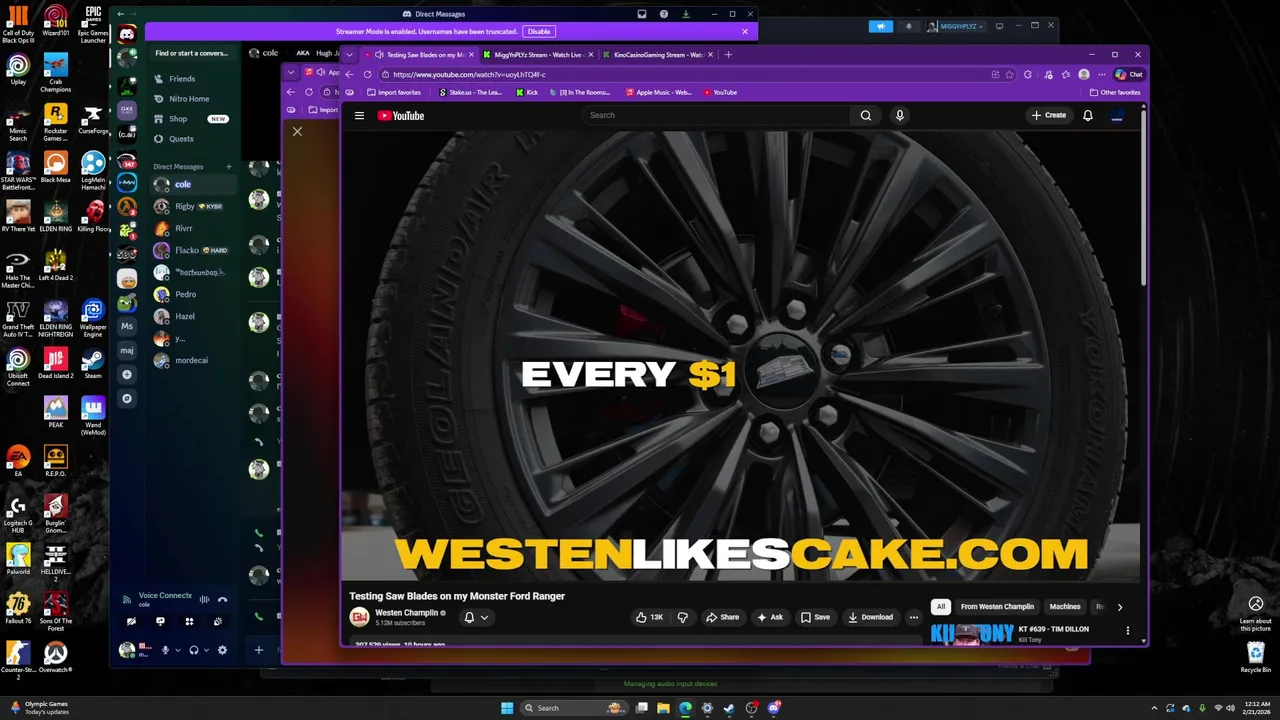Open Apple Music bookmark
1280x720 pixels.
coord(659,92)
